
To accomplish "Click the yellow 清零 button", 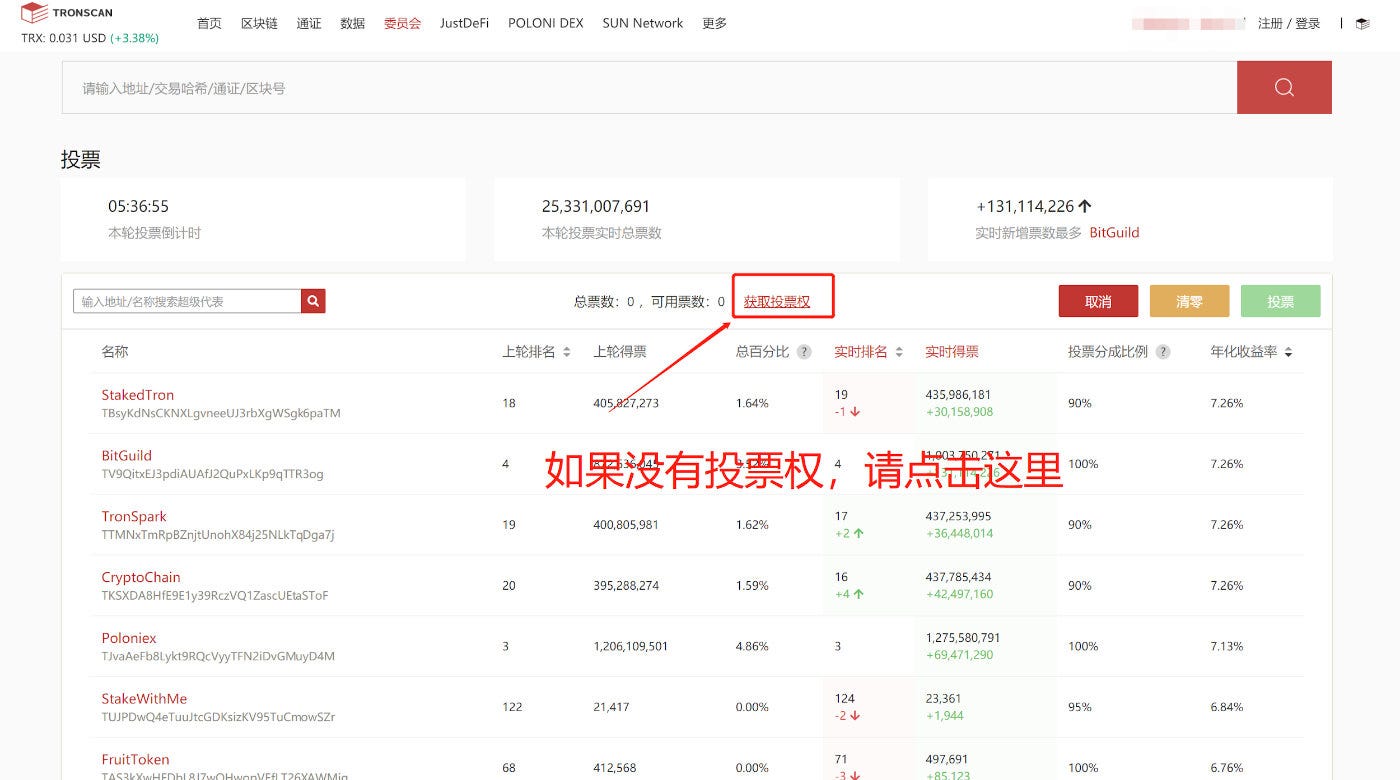I will pyautogui.click(x=1189, y=301).
